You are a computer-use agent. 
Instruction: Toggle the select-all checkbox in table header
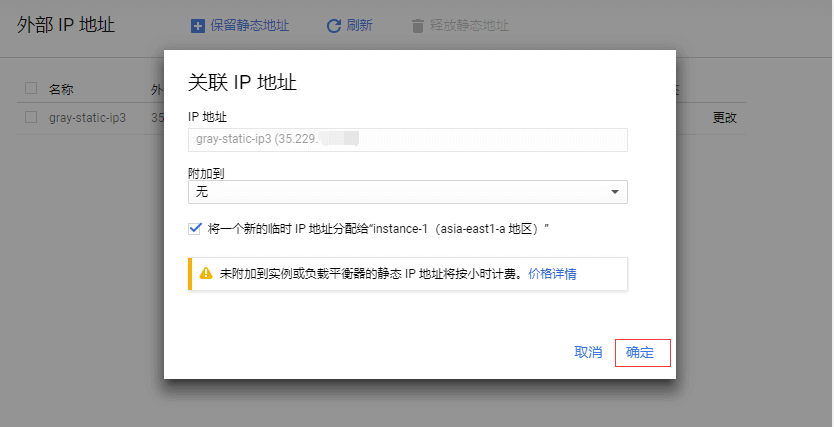[31, 88]
